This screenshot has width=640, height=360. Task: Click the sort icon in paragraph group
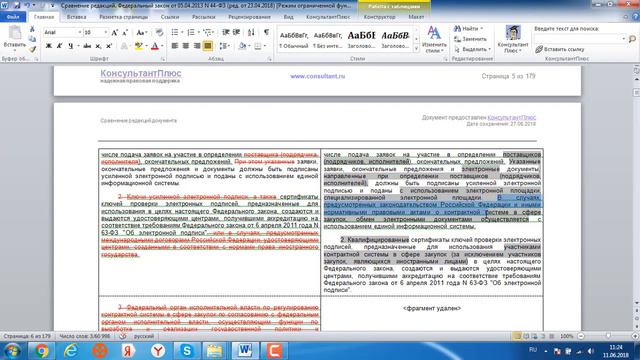point(251,32)
